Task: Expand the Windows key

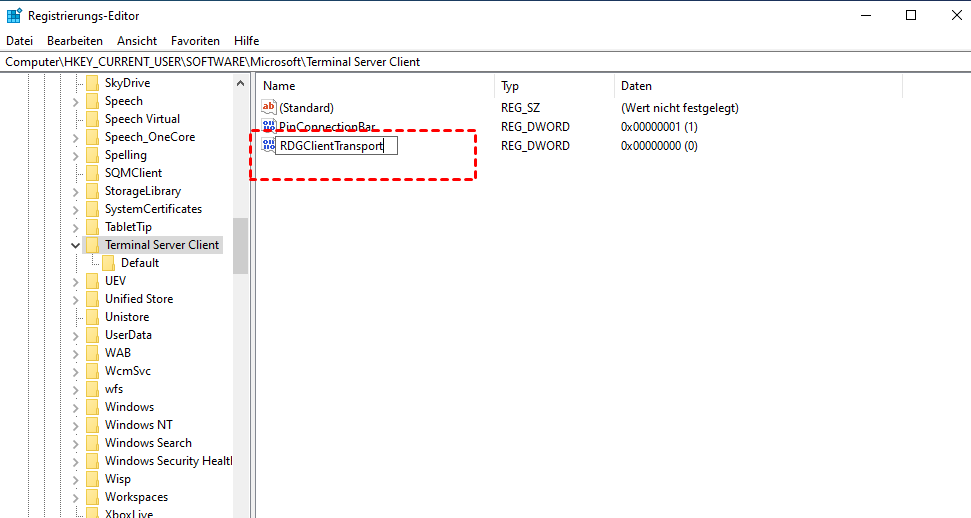Action: [76, 407]
